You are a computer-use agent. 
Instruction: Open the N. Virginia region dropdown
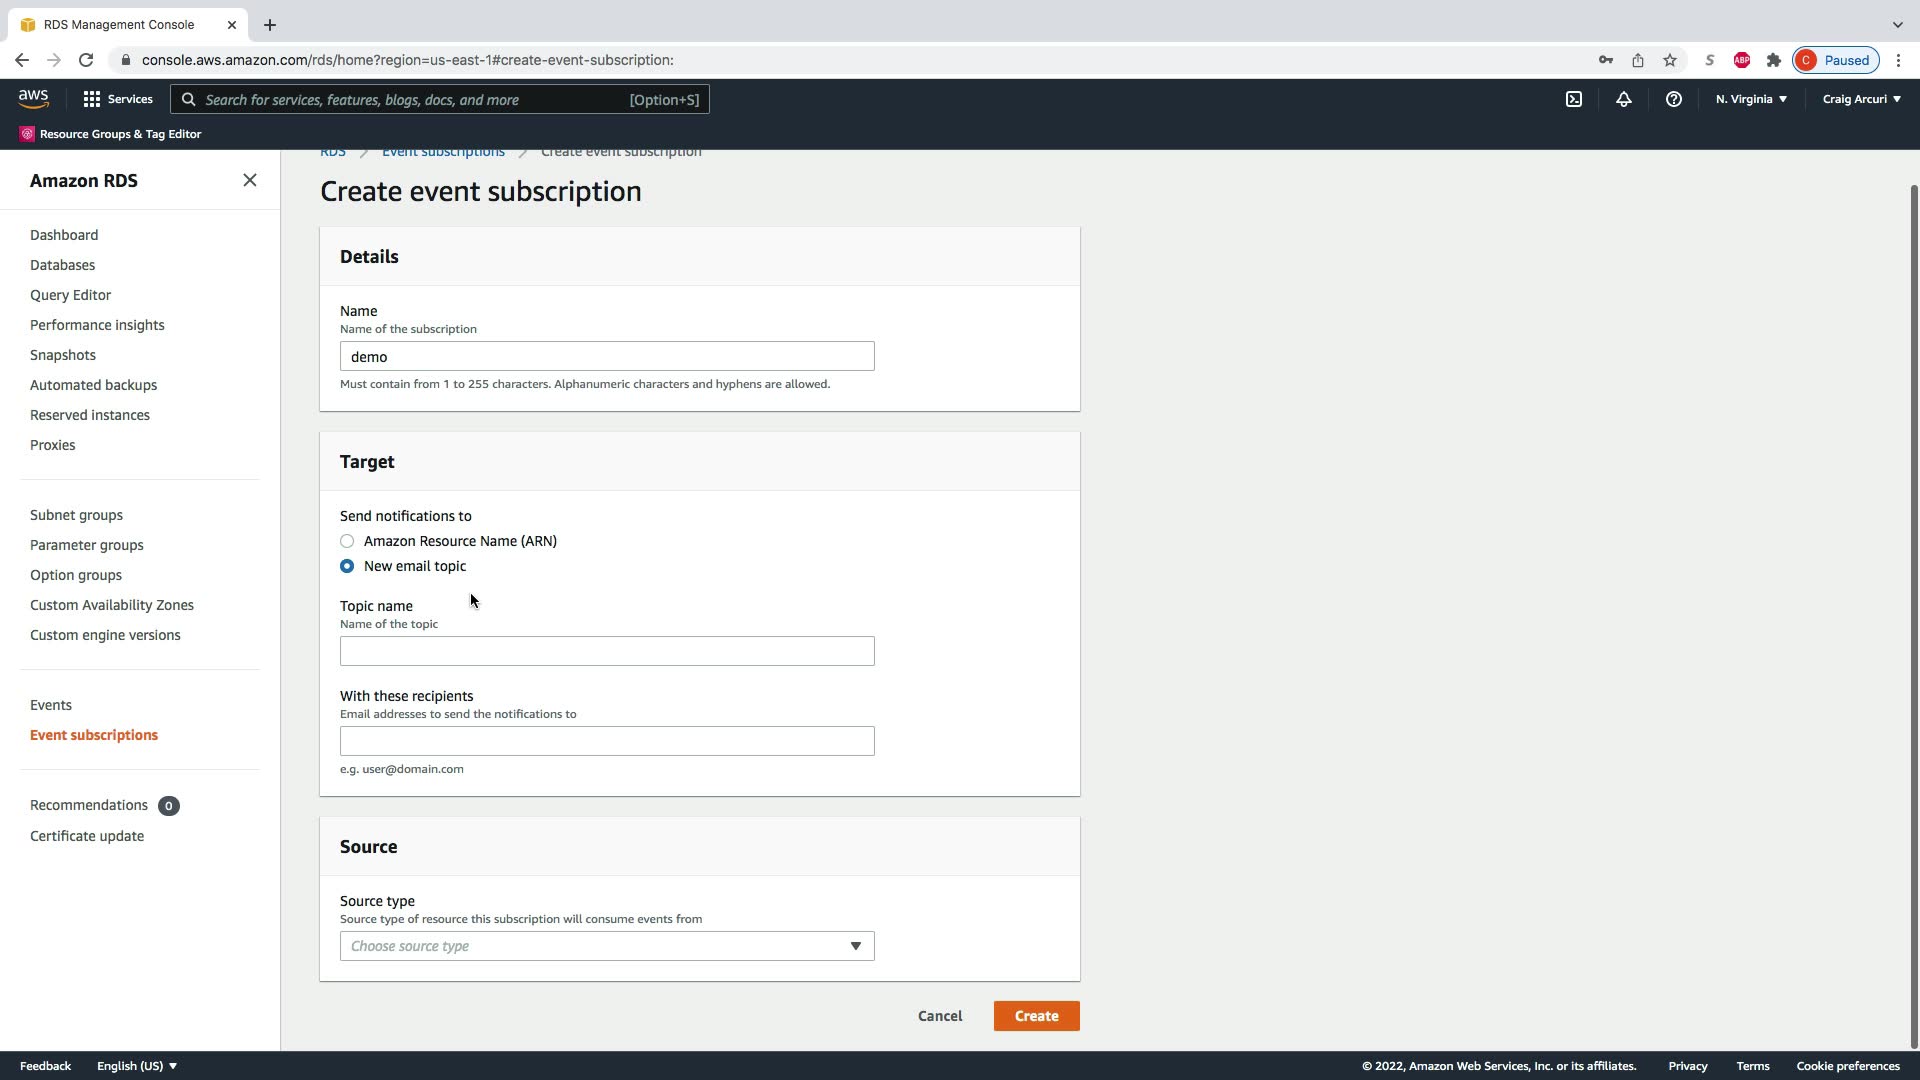pos(1751,99)
